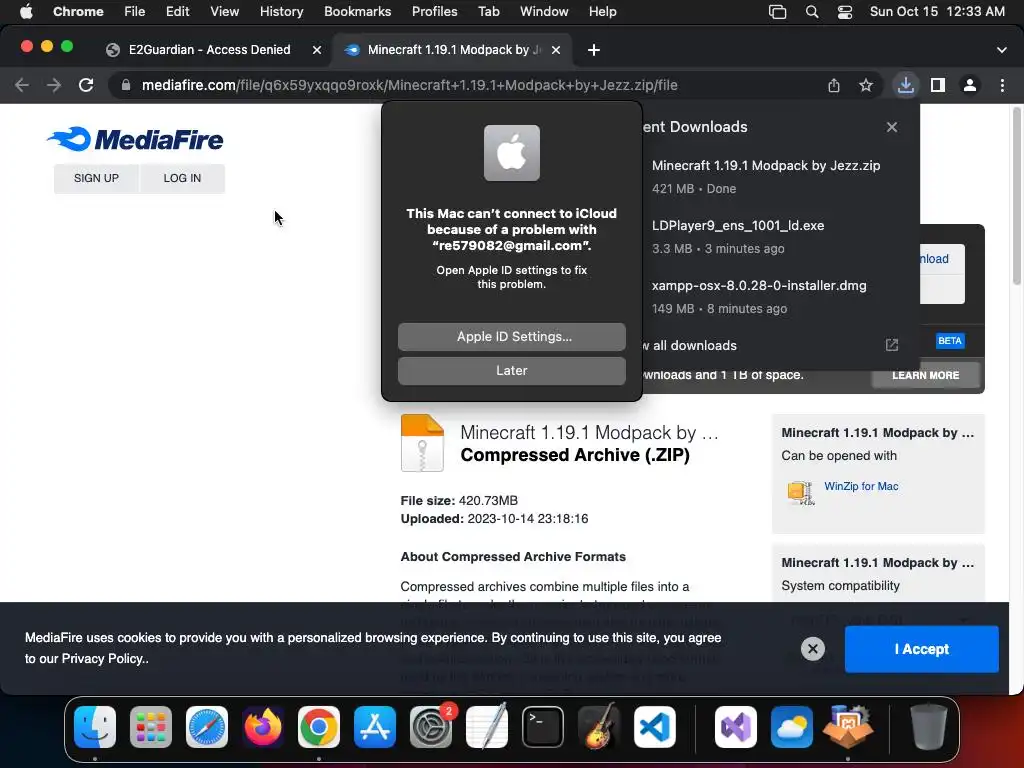Select the Minecraft 1.19.1 Modpack tab
This screenshot has height=768, width=1024.
click(454, 50)
